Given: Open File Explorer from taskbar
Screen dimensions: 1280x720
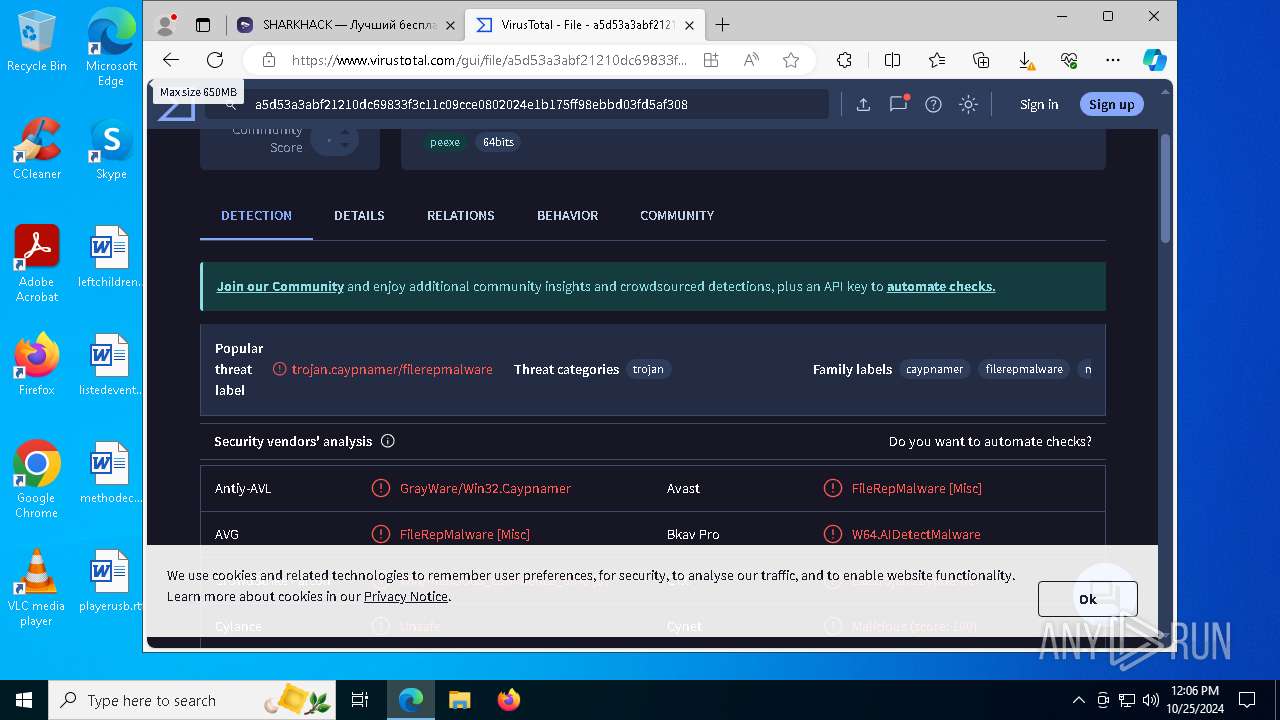Looking at the screenshot, I should (x=459, y=700).
